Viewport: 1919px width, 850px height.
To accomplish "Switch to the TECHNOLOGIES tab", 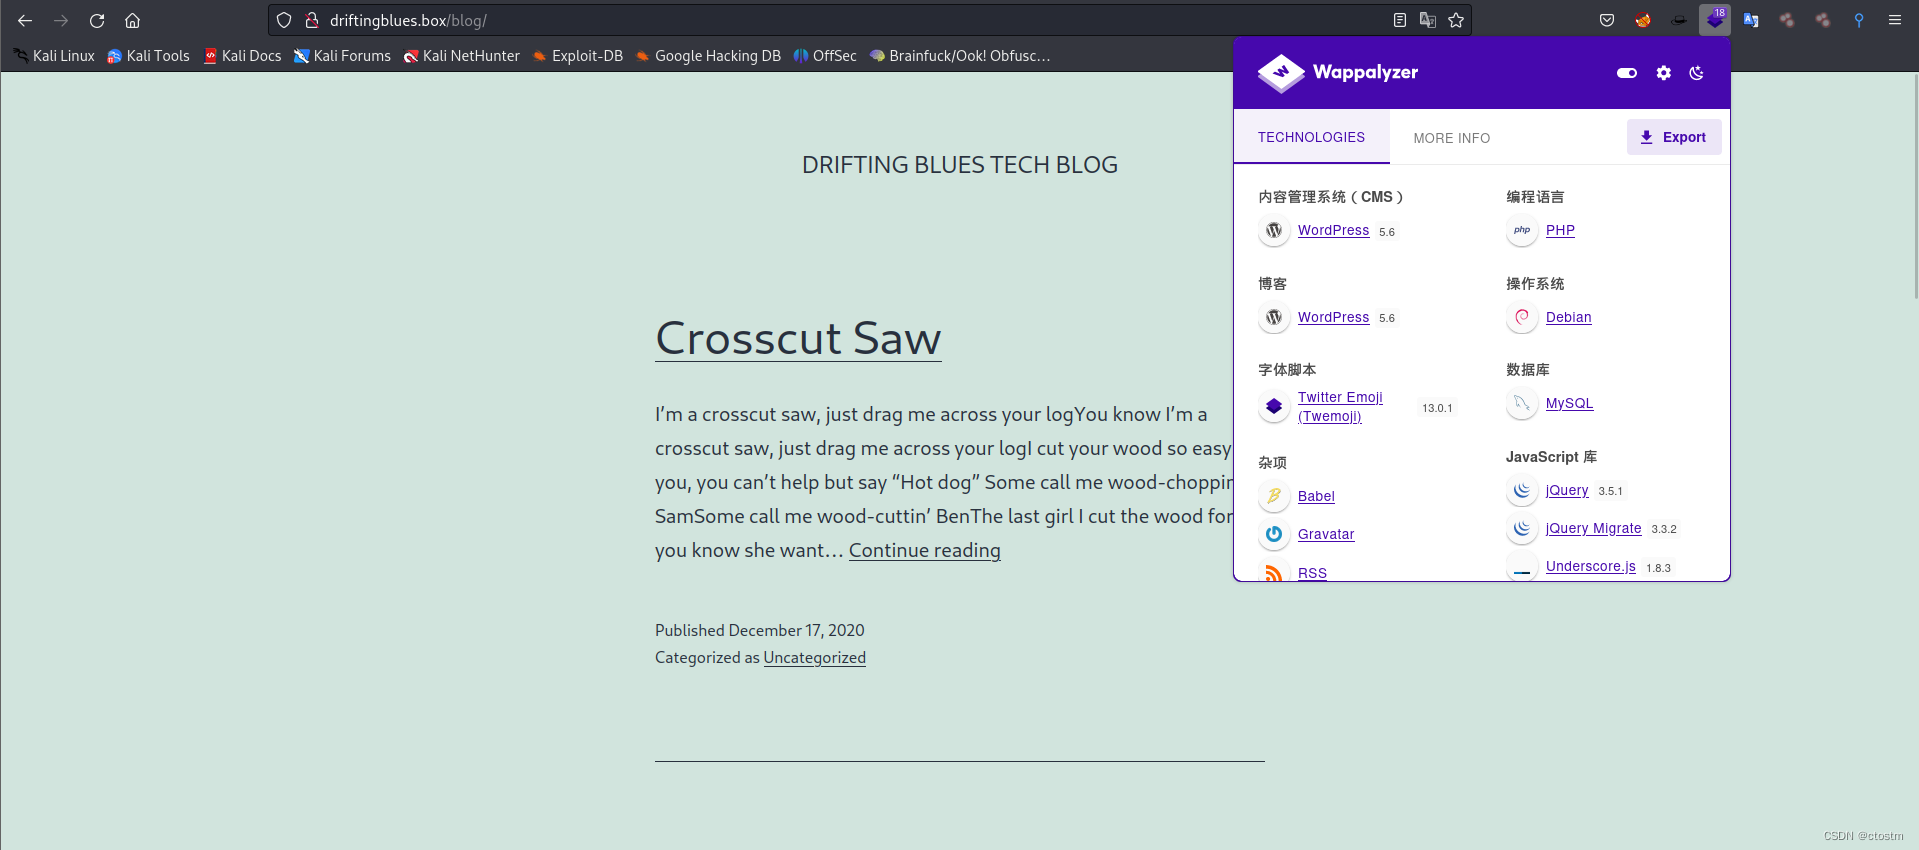I will (x=1311, y=137).
